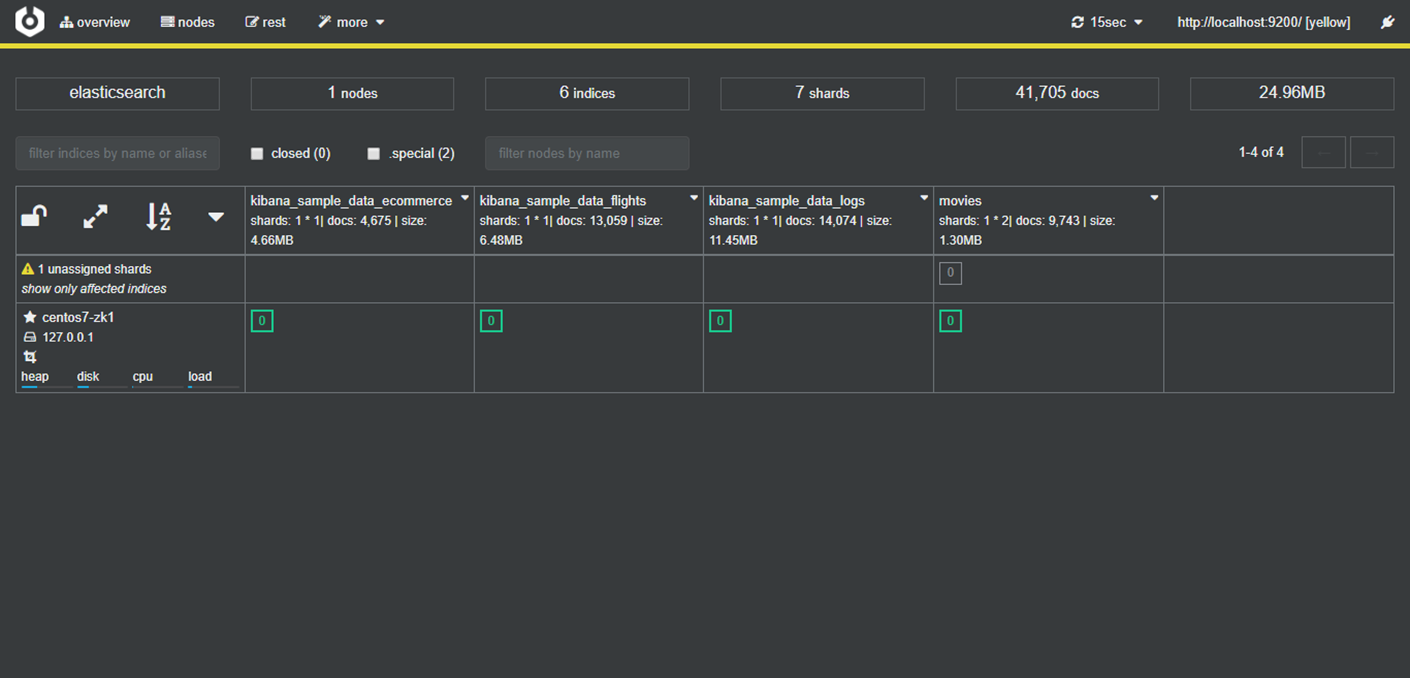Expand the more menu
Viewport: 1410px width, 678px height.
point(351,22)
